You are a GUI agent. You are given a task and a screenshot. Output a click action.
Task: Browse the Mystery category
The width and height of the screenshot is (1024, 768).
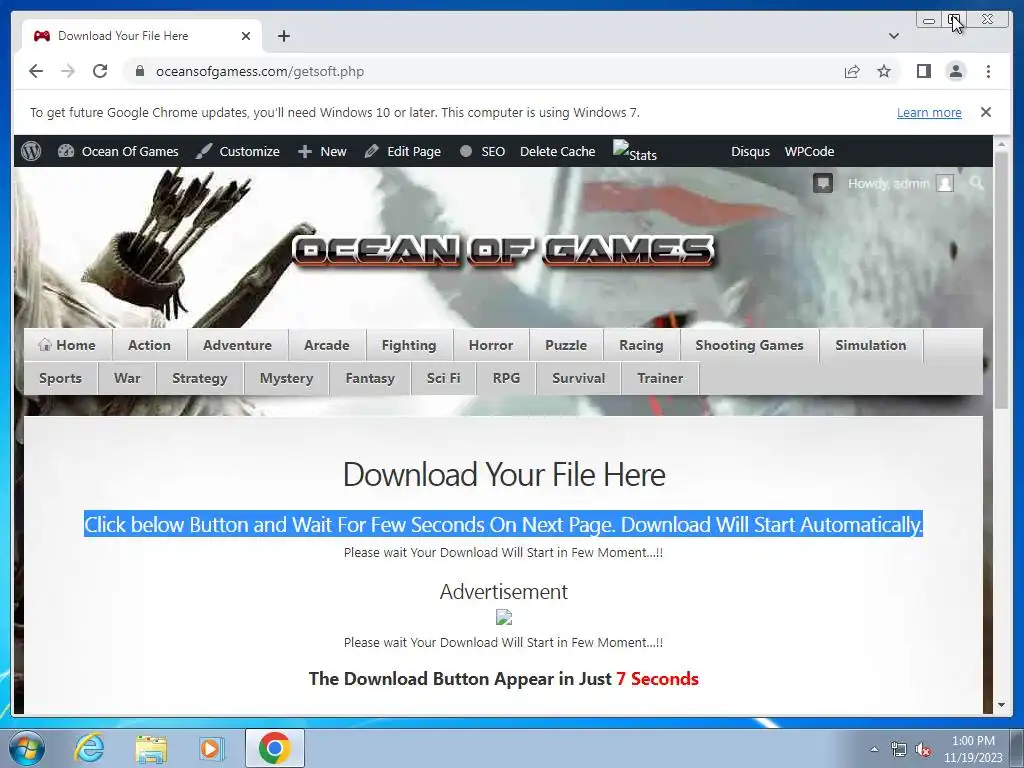286,378
